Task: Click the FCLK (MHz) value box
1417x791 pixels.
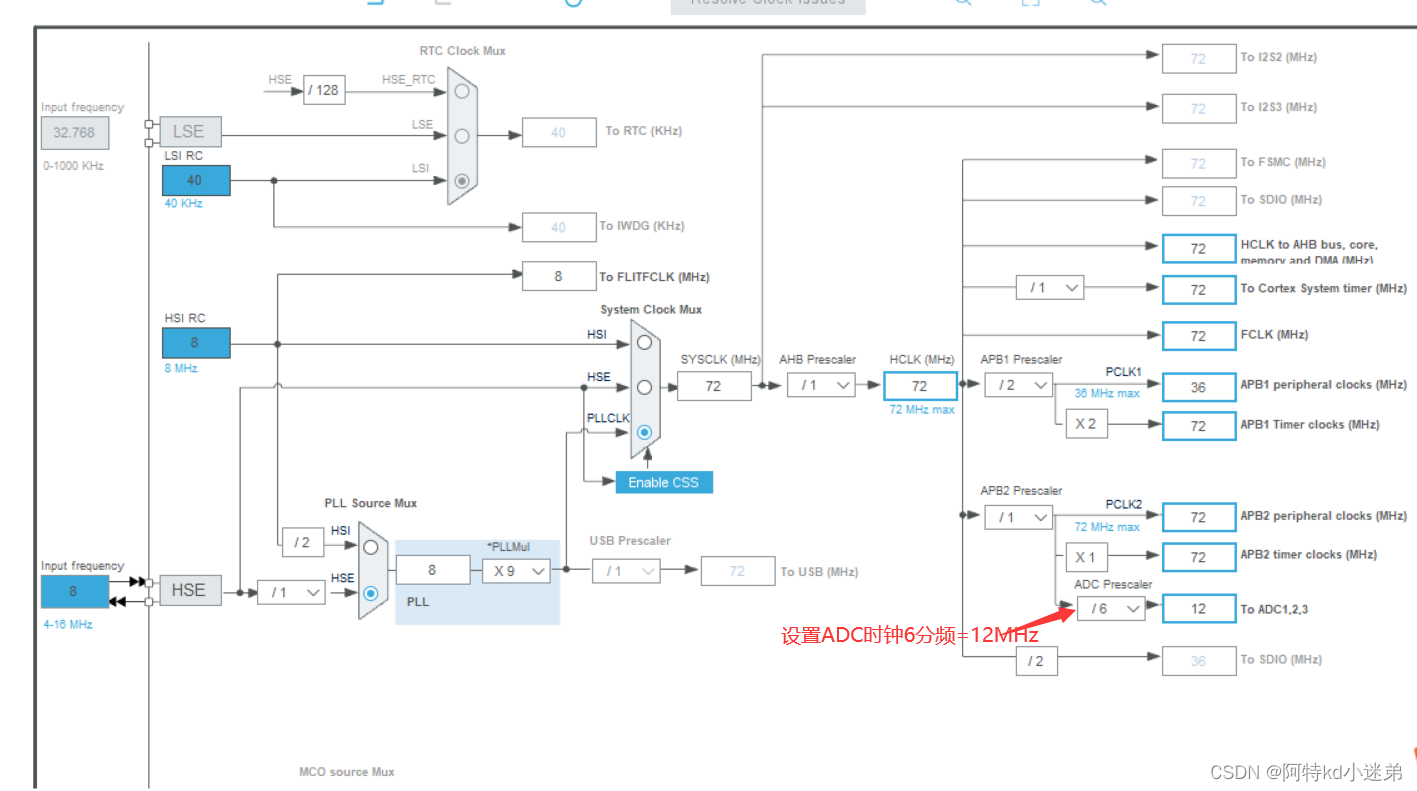Action: (x=1199, y=336)
